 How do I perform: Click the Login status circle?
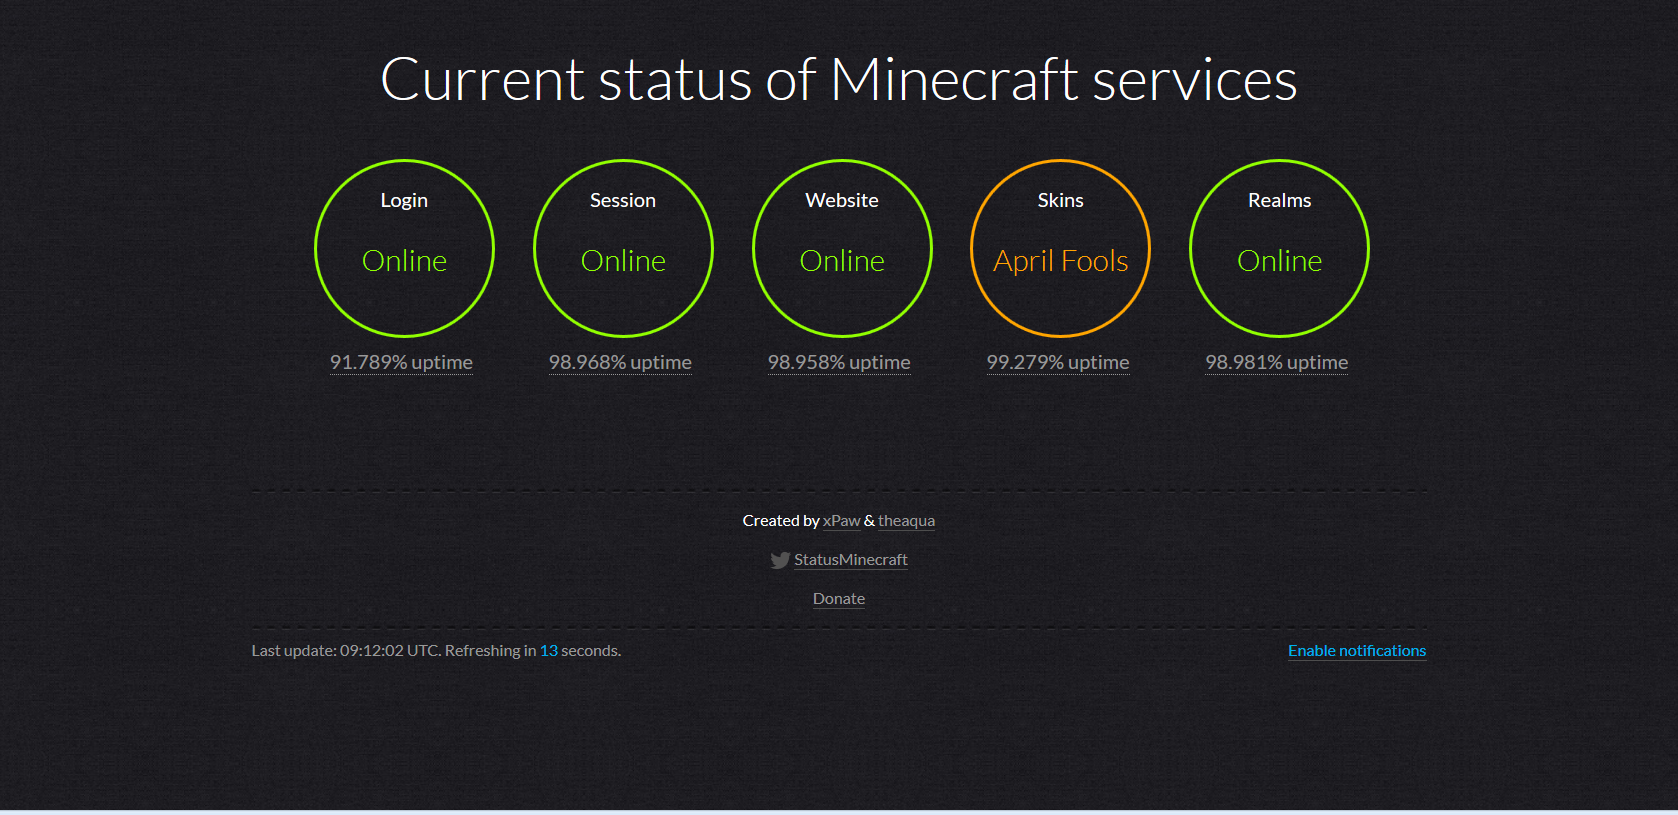[x=404, y=248]
